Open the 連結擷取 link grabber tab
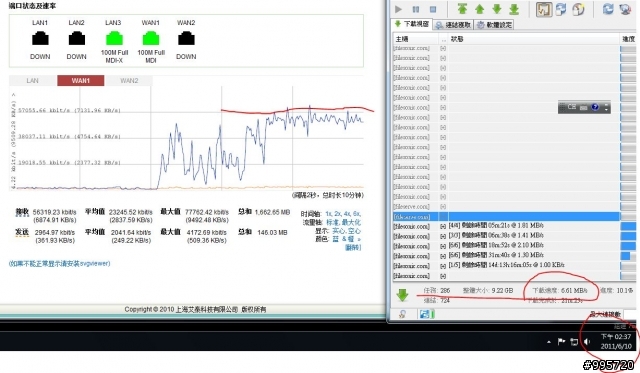 click(453, 25)
